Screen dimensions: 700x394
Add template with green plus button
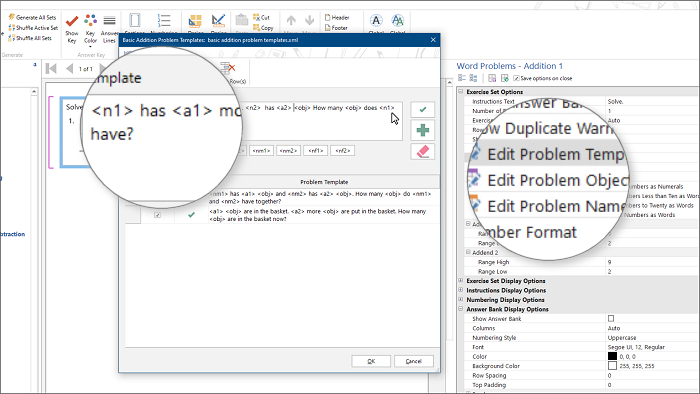(x=422, y=130)
